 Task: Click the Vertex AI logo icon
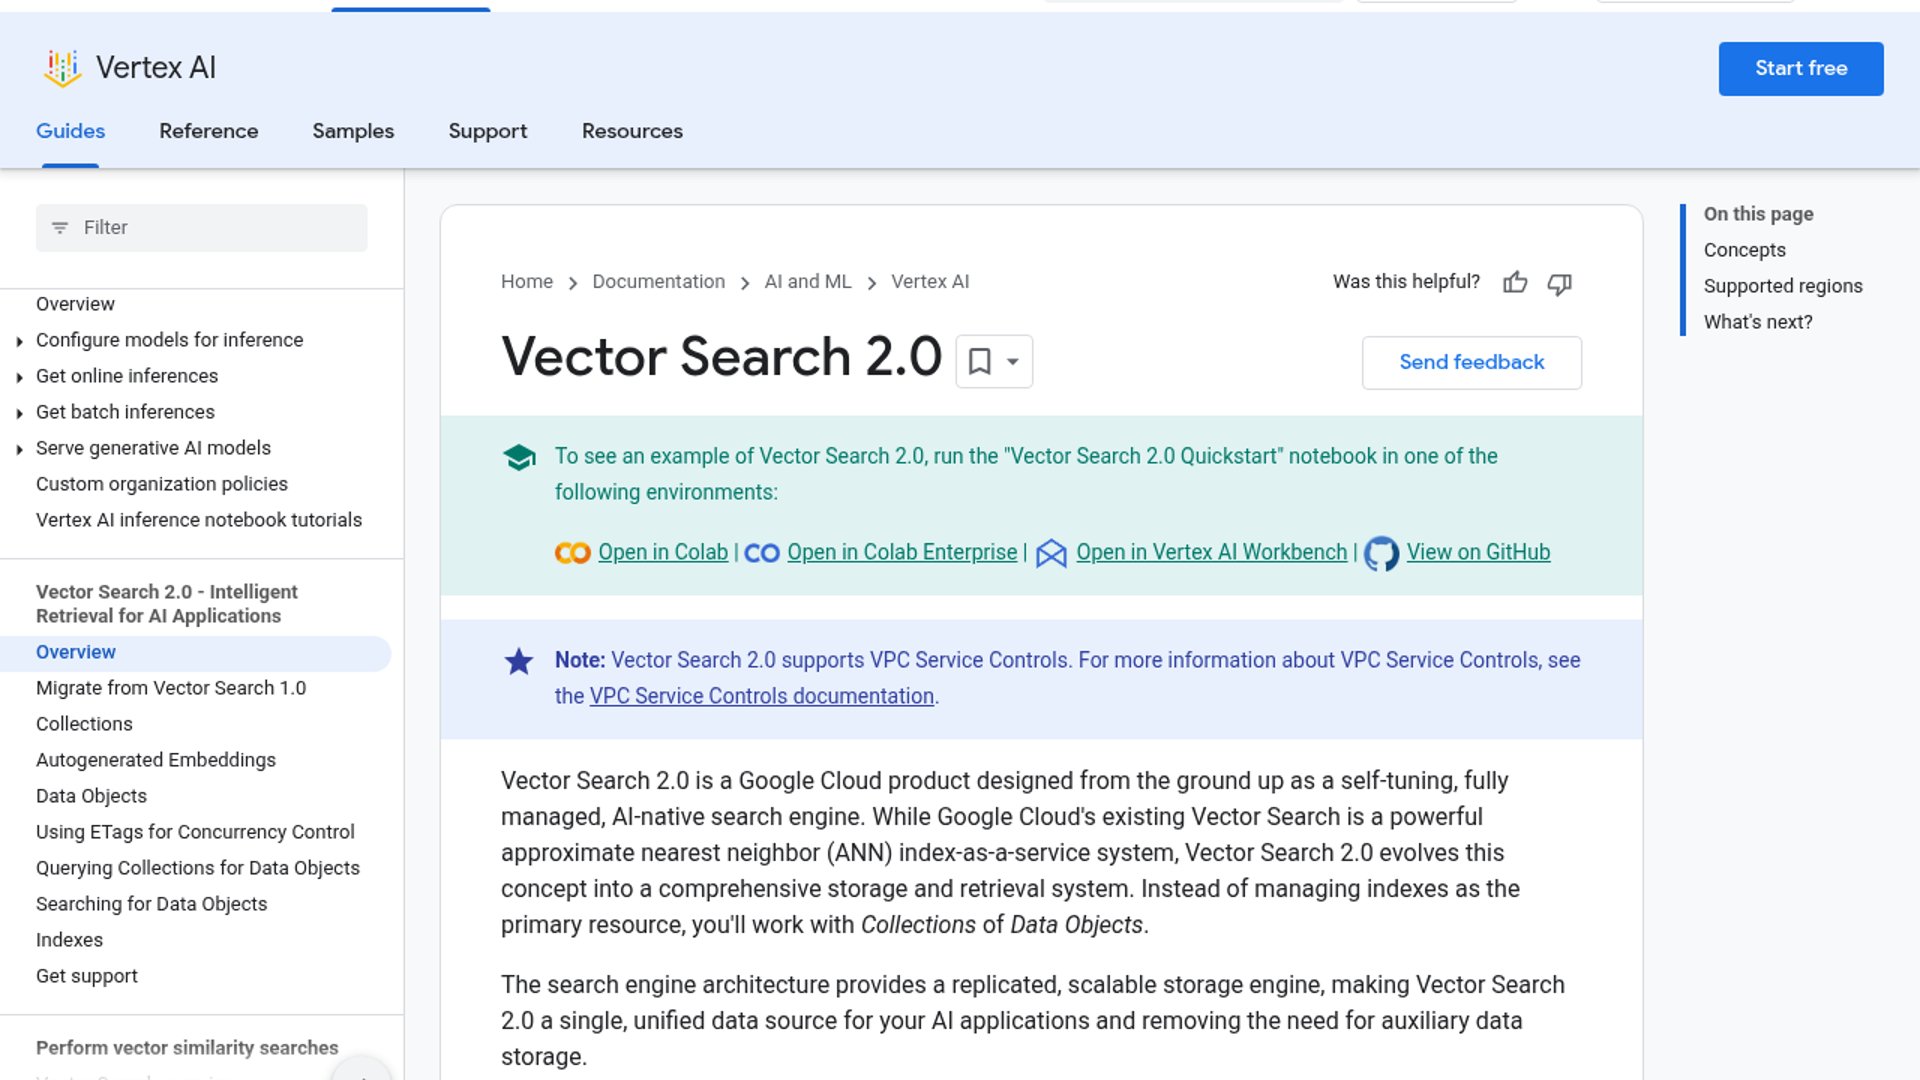click(62, 68)
